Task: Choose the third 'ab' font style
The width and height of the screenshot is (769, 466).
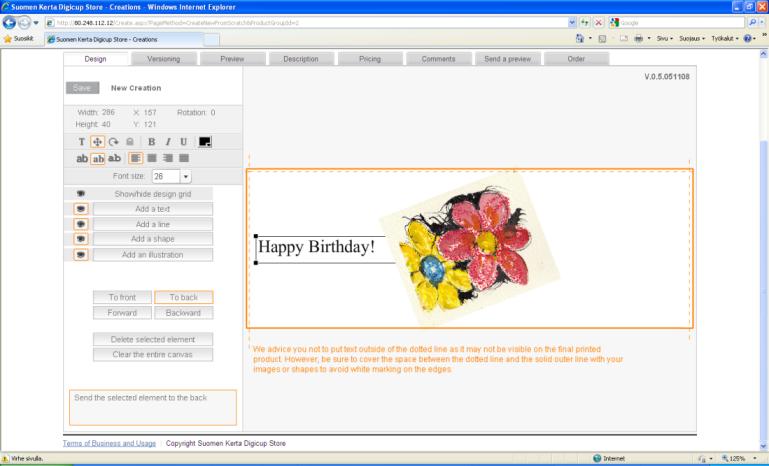Action: click(114, 158)
